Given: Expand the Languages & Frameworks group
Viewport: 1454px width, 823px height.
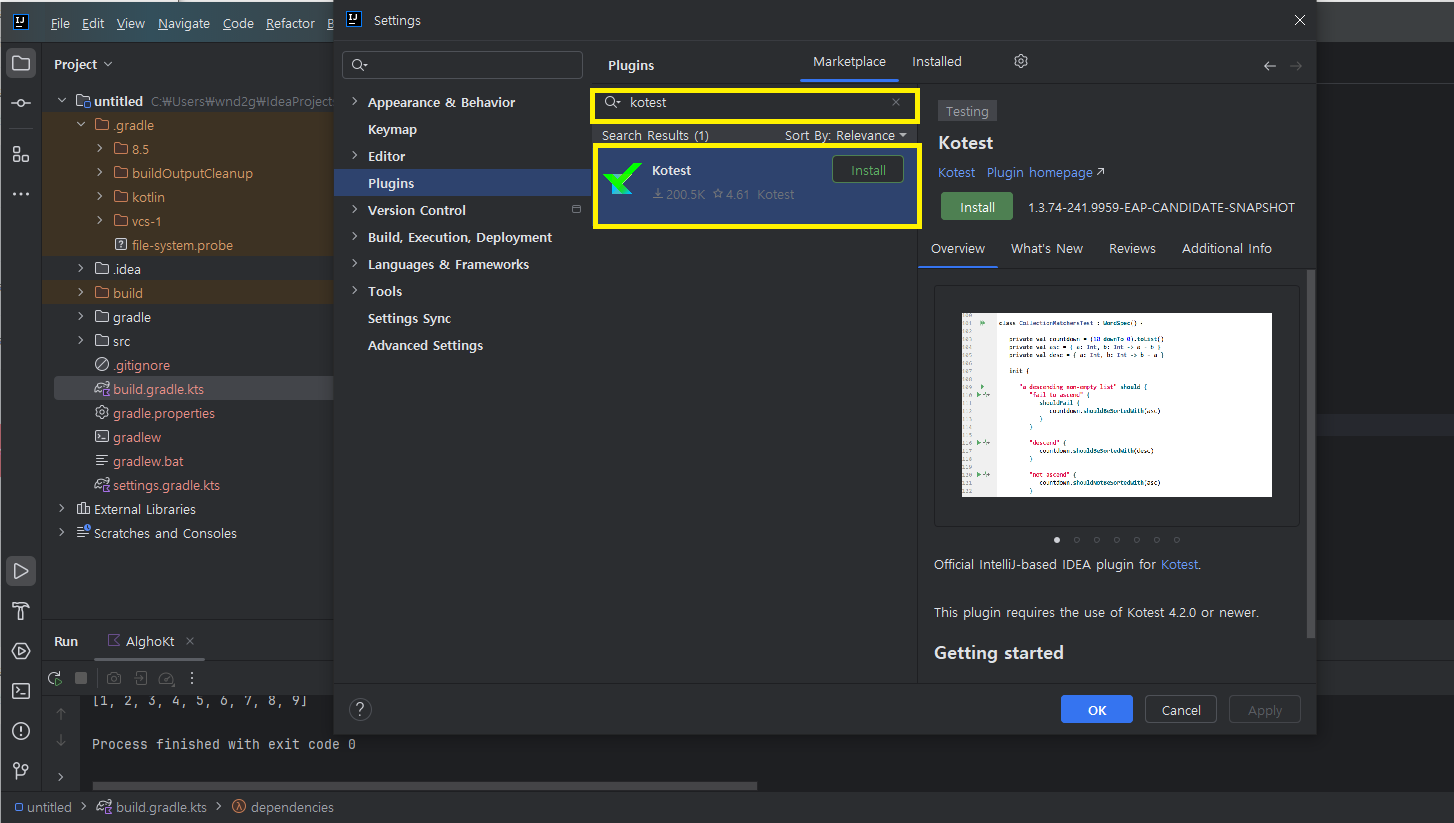Looking at the screenshot, I should tap(354, 264).
